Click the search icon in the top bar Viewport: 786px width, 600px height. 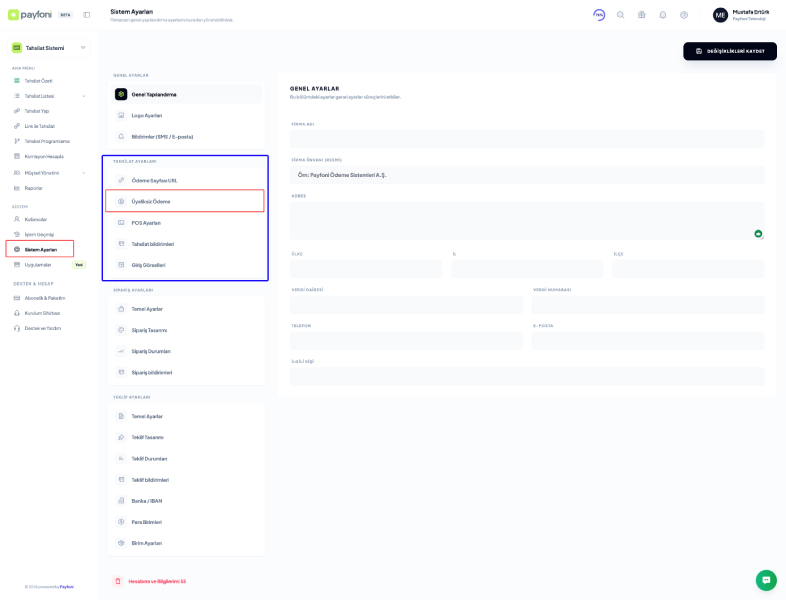(x=620, y=15)
